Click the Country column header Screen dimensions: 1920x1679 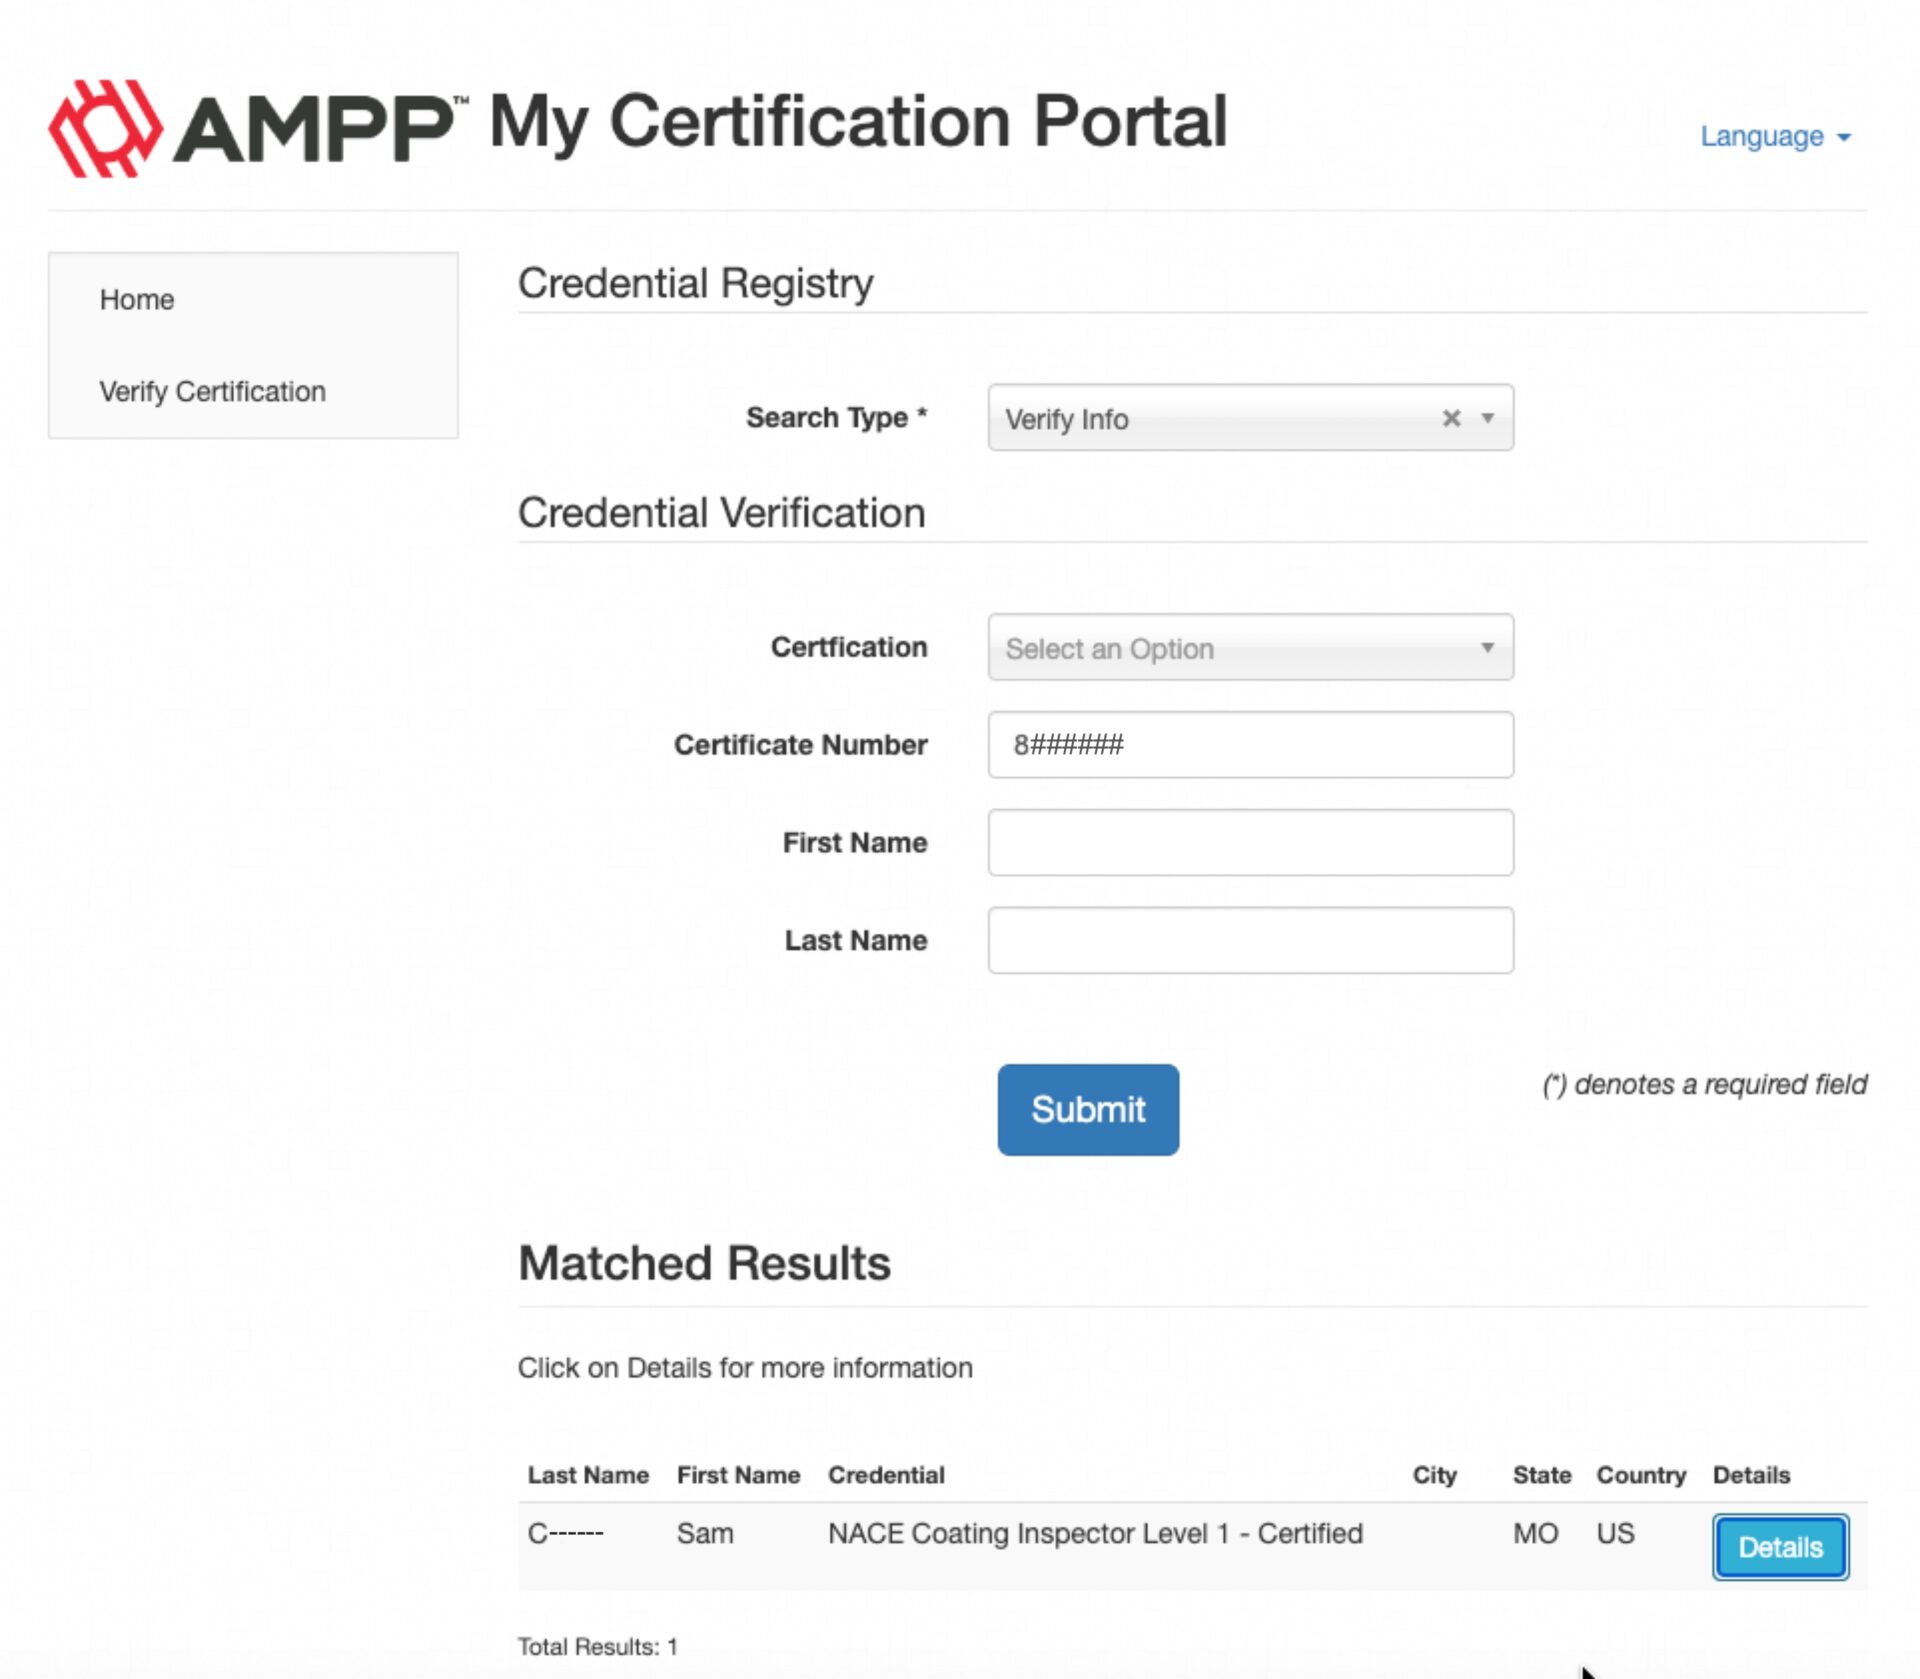[1640, 1475]
